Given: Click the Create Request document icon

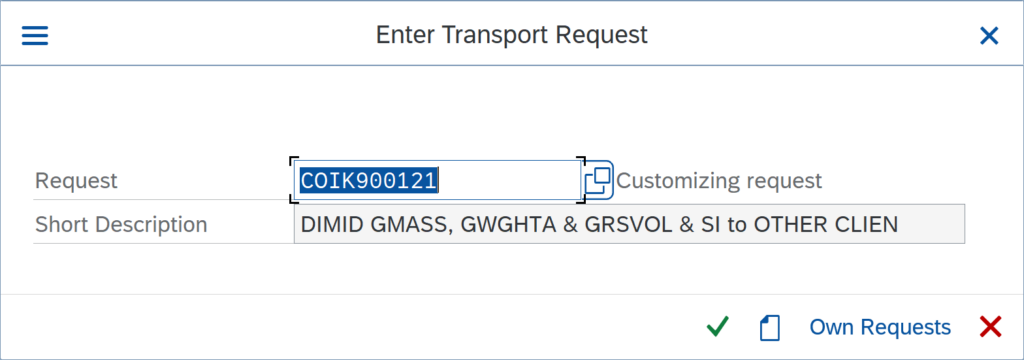Looking at the screenshot, I should [x=770, y=327].
